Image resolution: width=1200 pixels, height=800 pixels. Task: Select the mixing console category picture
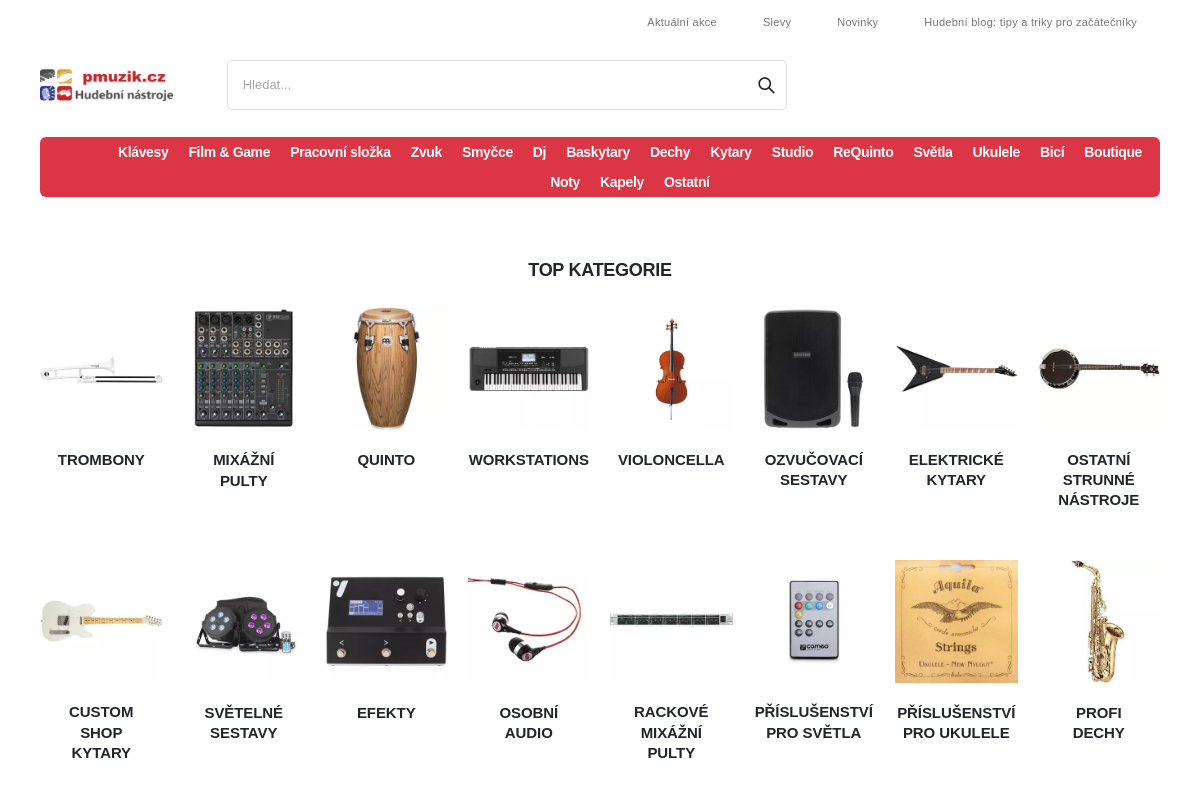point(244,370)
